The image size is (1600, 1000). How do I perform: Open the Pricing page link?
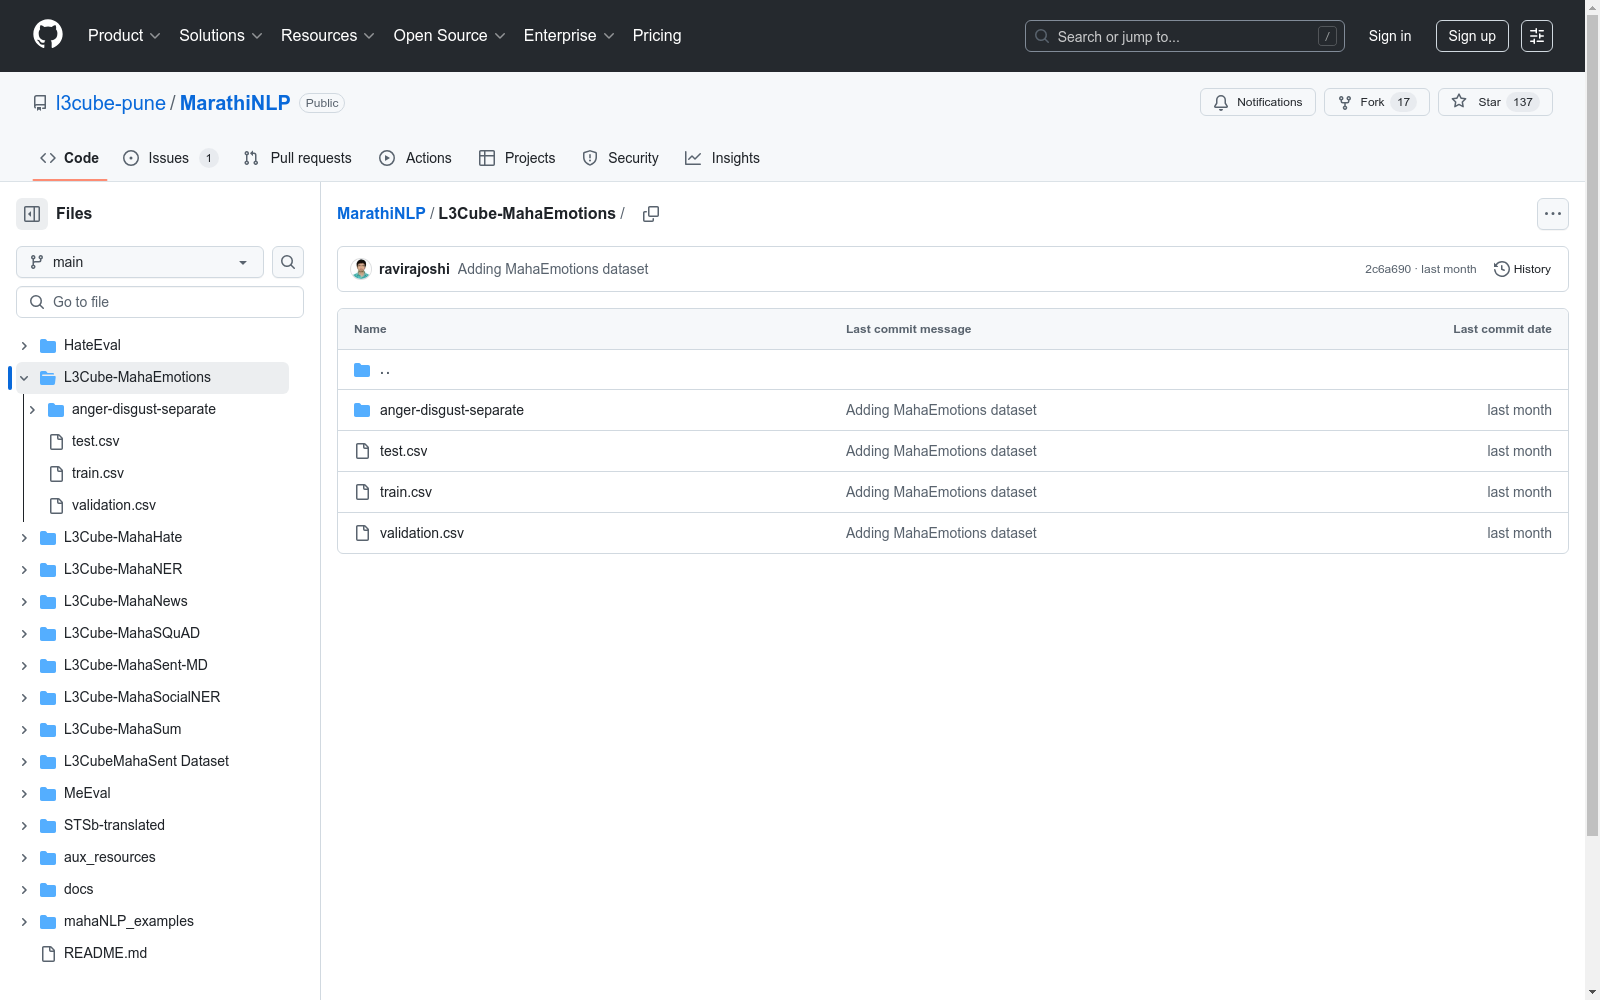(657, 36)
